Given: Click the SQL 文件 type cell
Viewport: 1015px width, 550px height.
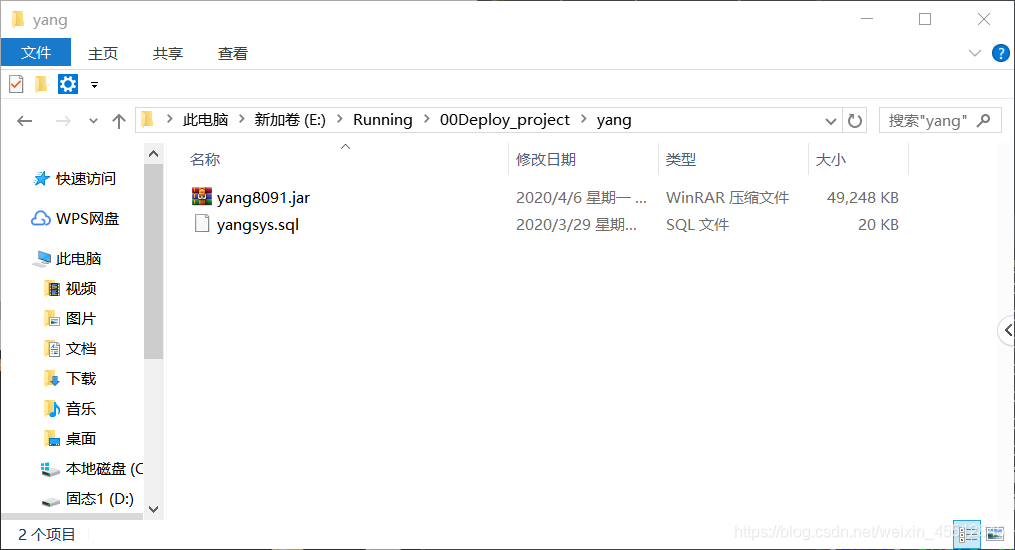Looking at the screenshot, I should coord(697,225).
